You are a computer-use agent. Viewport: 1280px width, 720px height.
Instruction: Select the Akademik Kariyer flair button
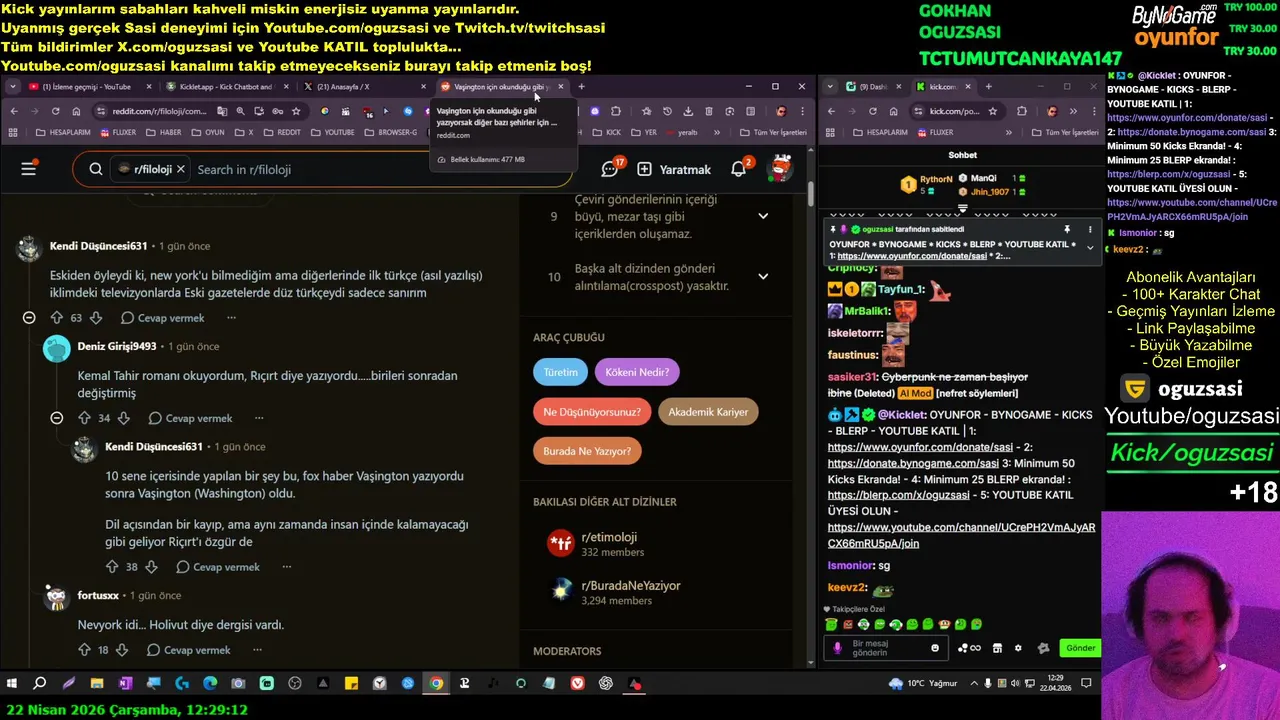(708, 412)
